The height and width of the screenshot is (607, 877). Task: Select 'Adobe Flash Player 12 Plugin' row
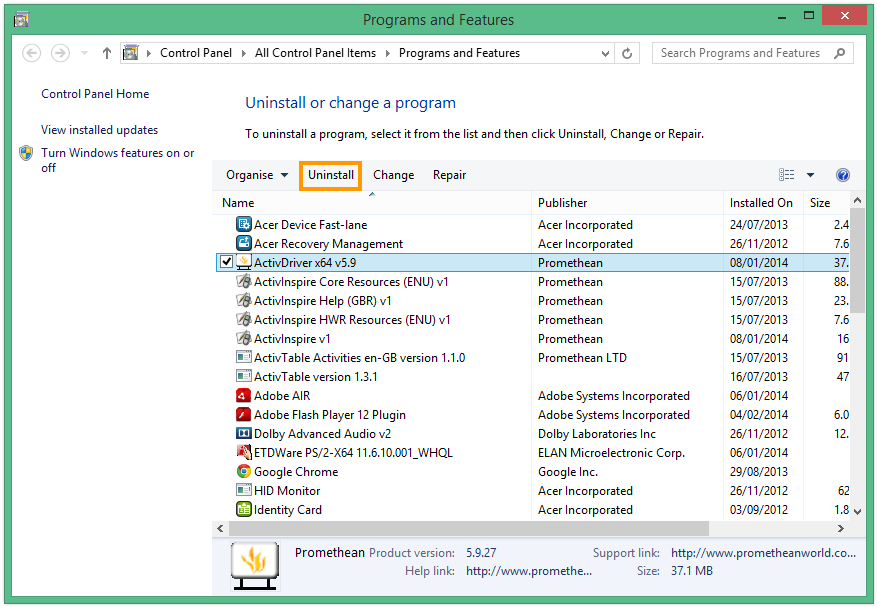(532, 415)
